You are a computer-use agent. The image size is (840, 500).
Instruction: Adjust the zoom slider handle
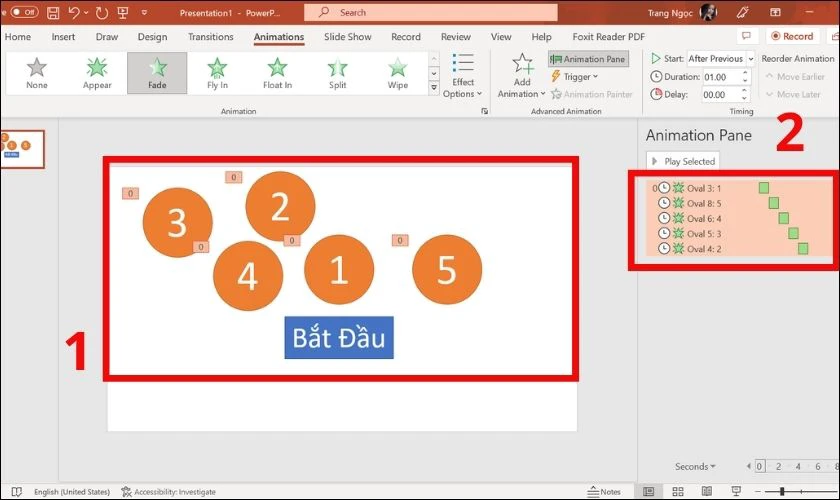[782, 491]
